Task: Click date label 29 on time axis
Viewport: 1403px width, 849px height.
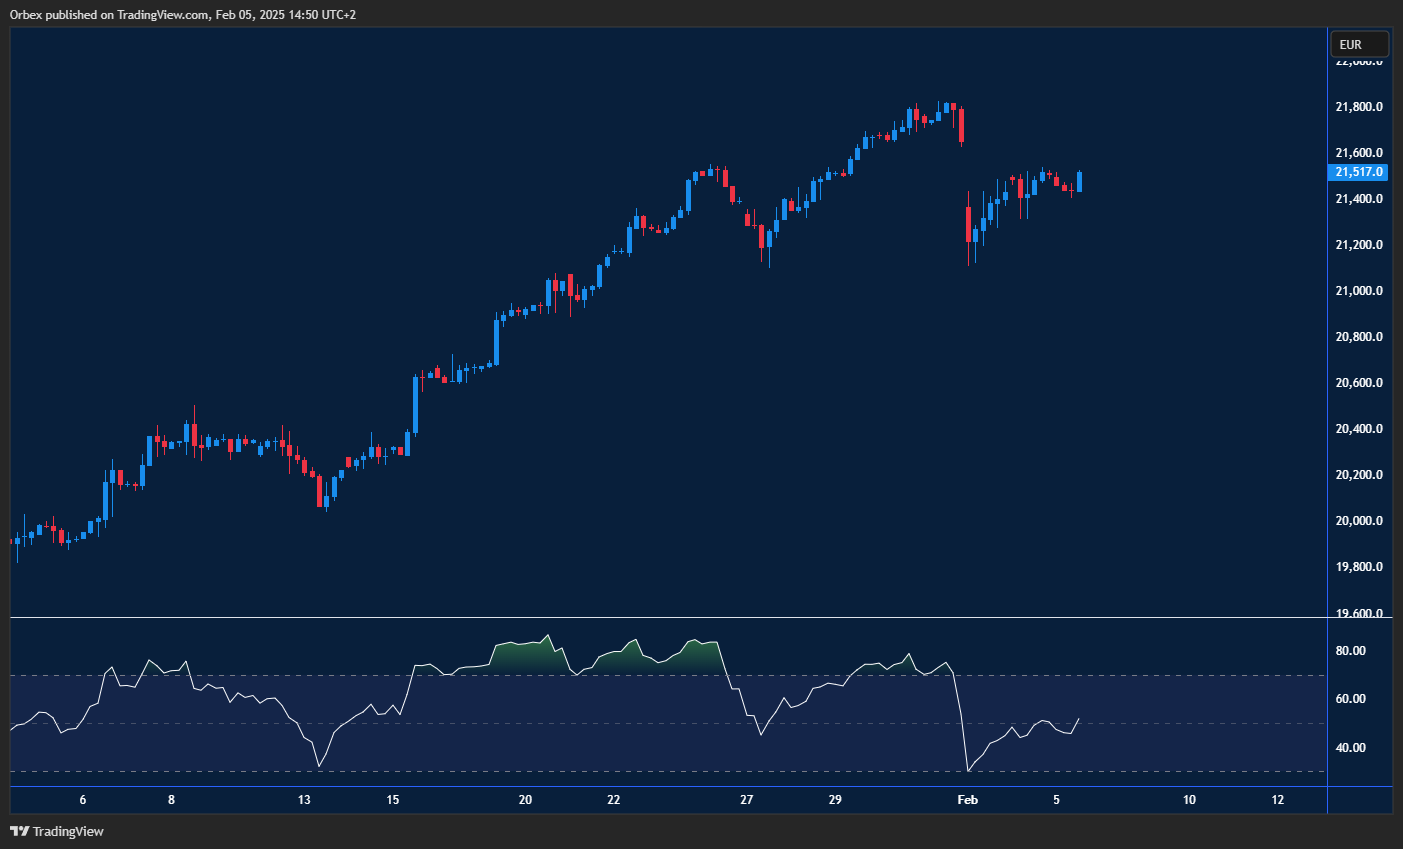Action: (835, 800)
